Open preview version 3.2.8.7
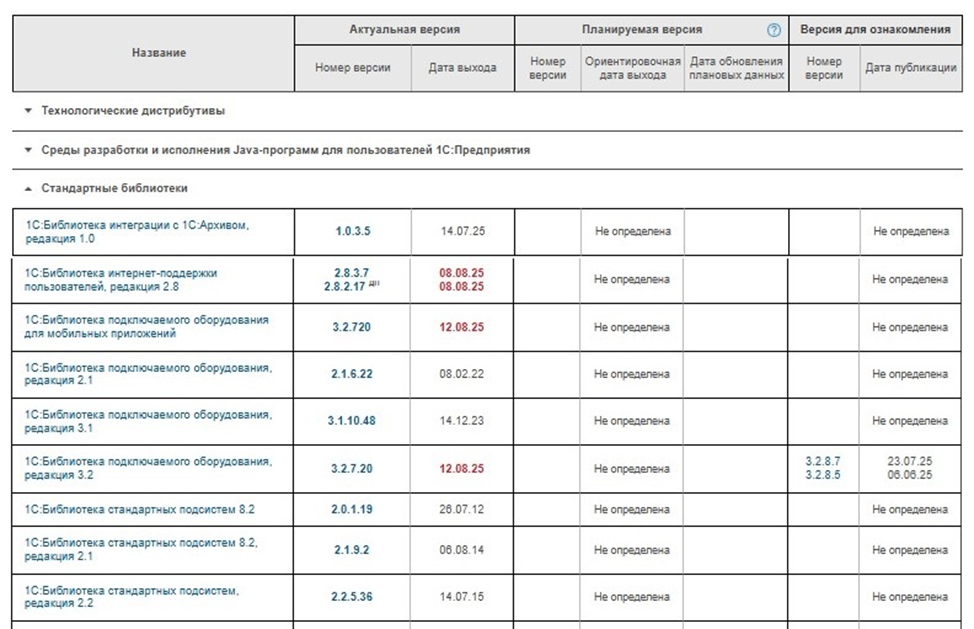974x629 pixels. tap(823, 461)
